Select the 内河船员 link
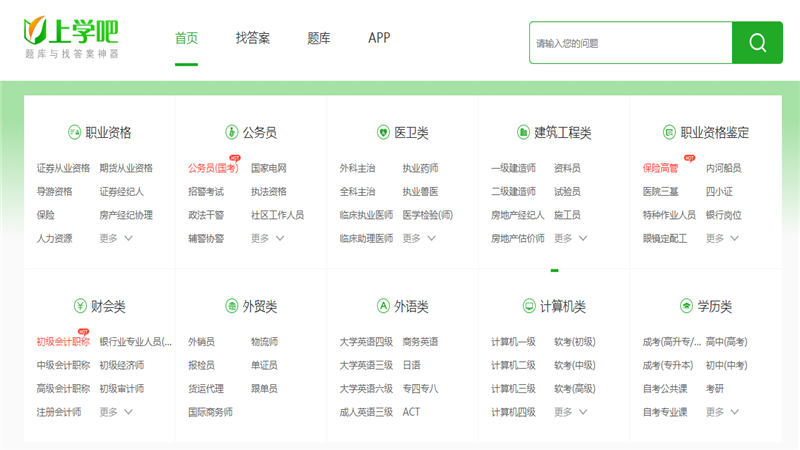800x450 pixels. [x=723, y=168]
